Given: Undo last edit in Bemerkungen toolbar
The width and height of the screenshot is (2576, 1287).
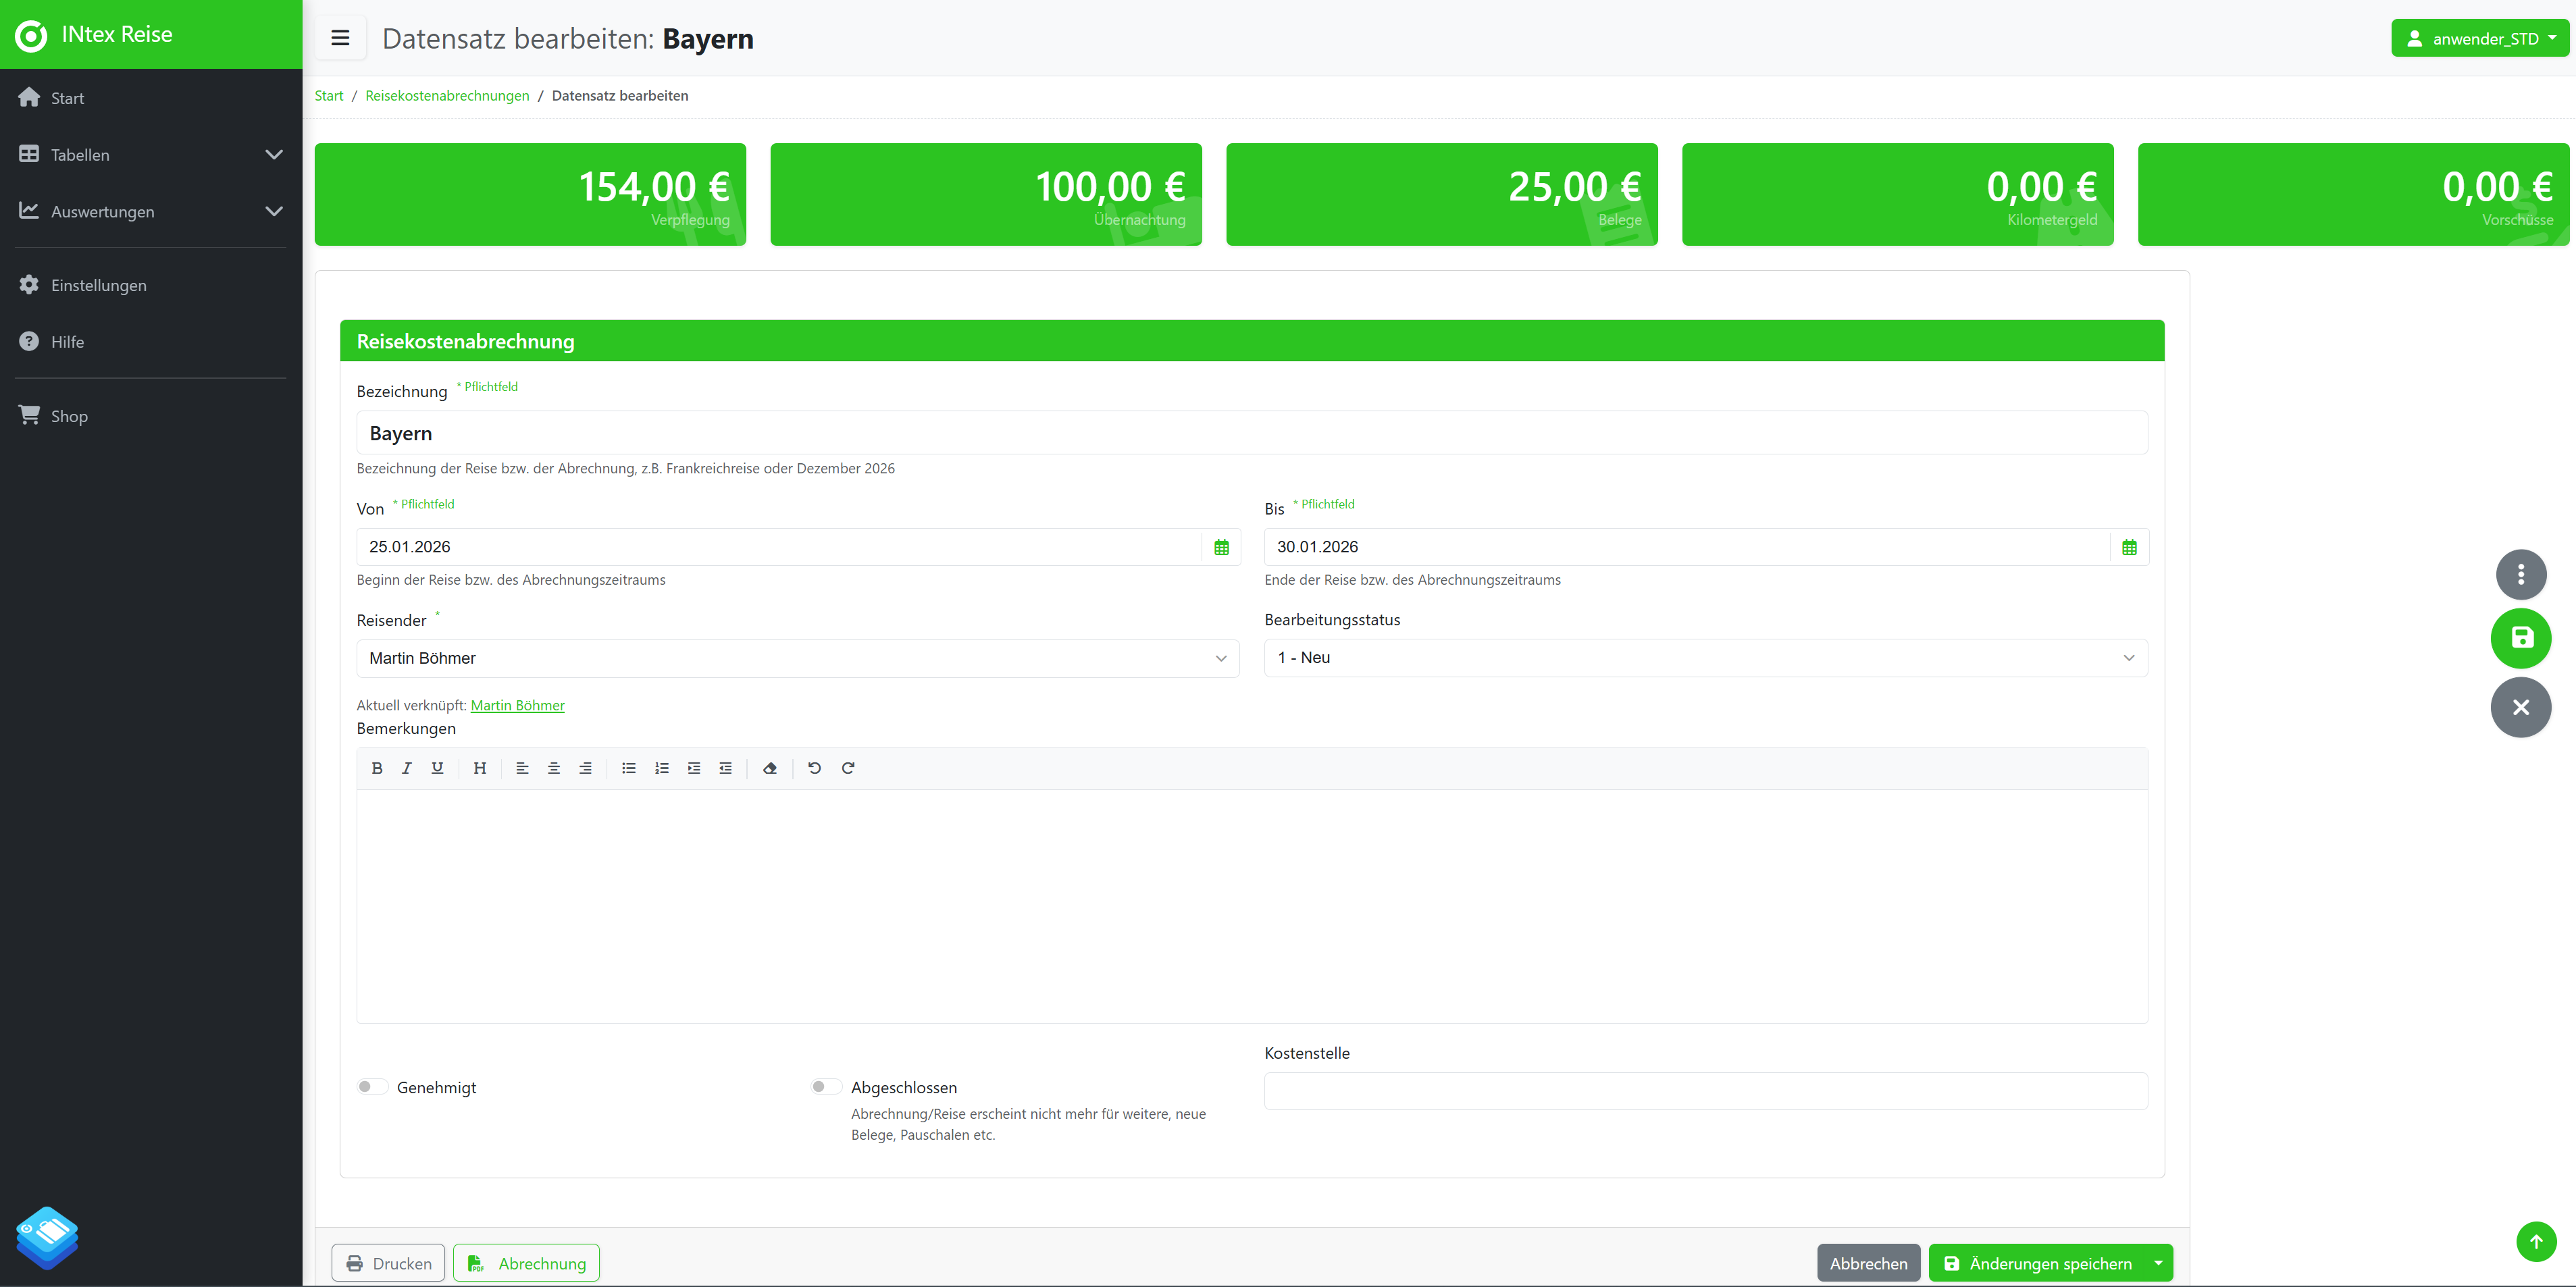Looking at the screenshot, I should coord(814,768).
